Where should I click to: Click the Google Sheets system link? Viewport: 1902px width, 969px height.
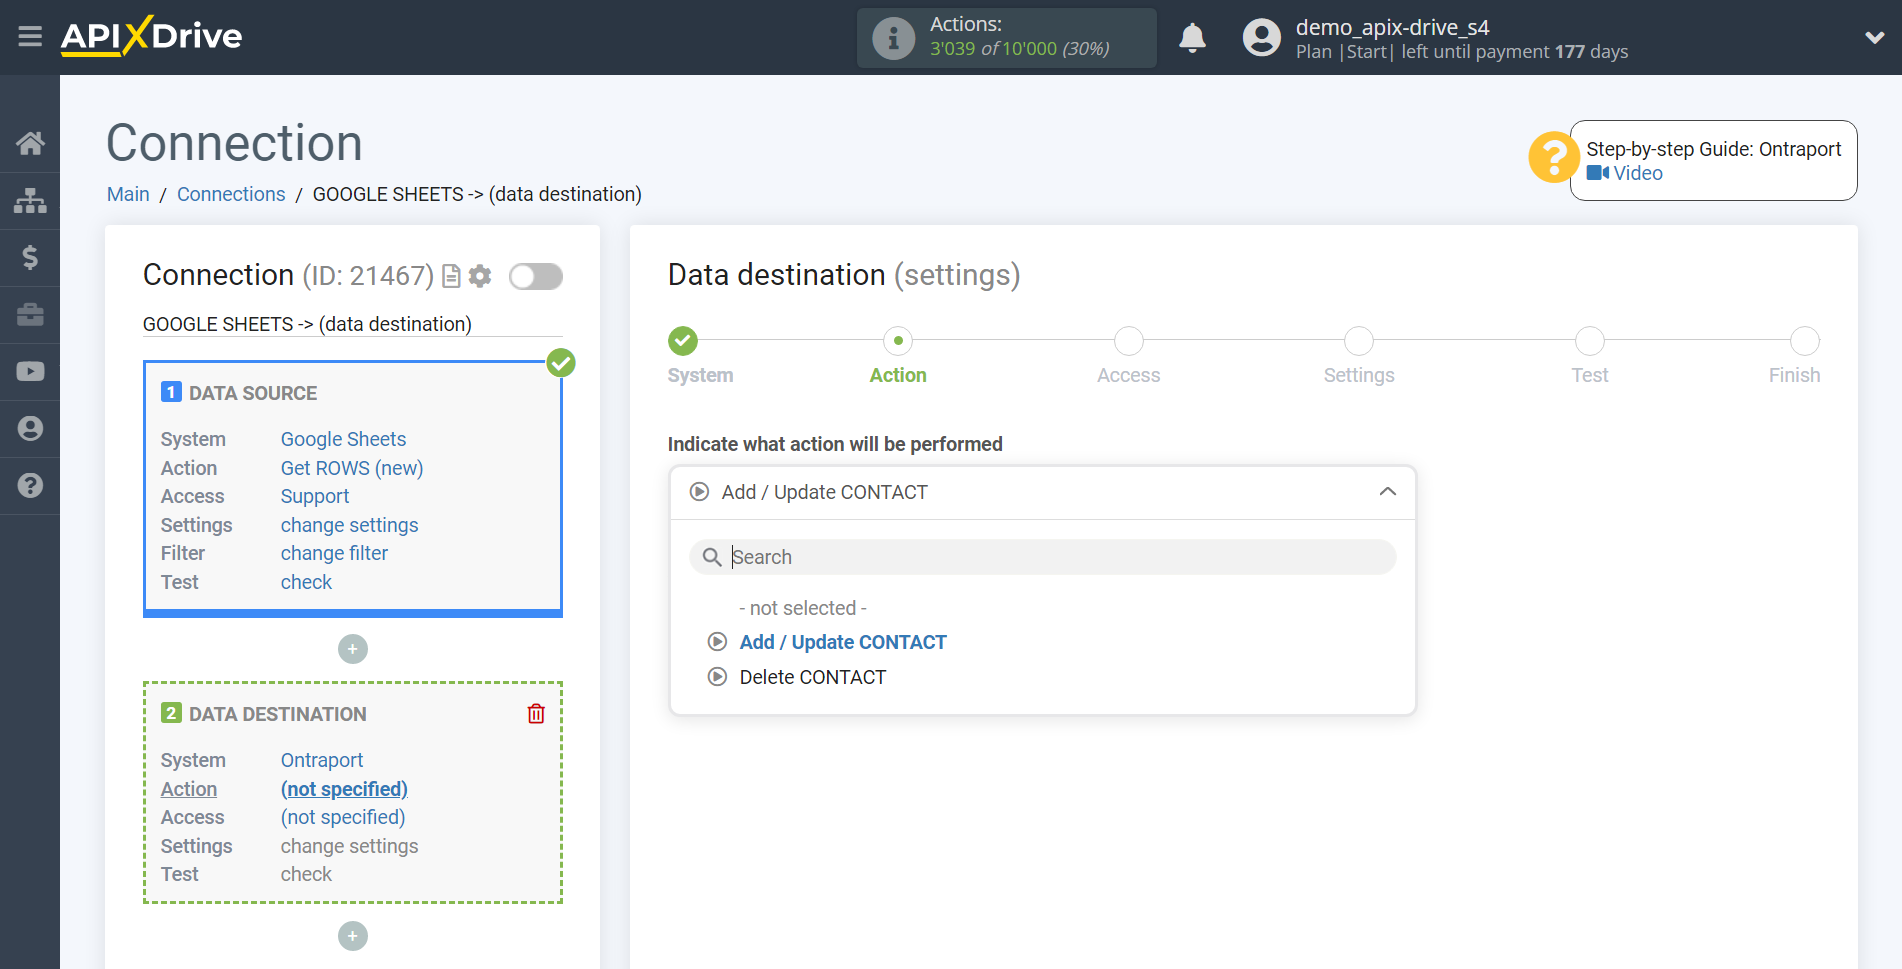pyautogui.click(x=343, y=439)
